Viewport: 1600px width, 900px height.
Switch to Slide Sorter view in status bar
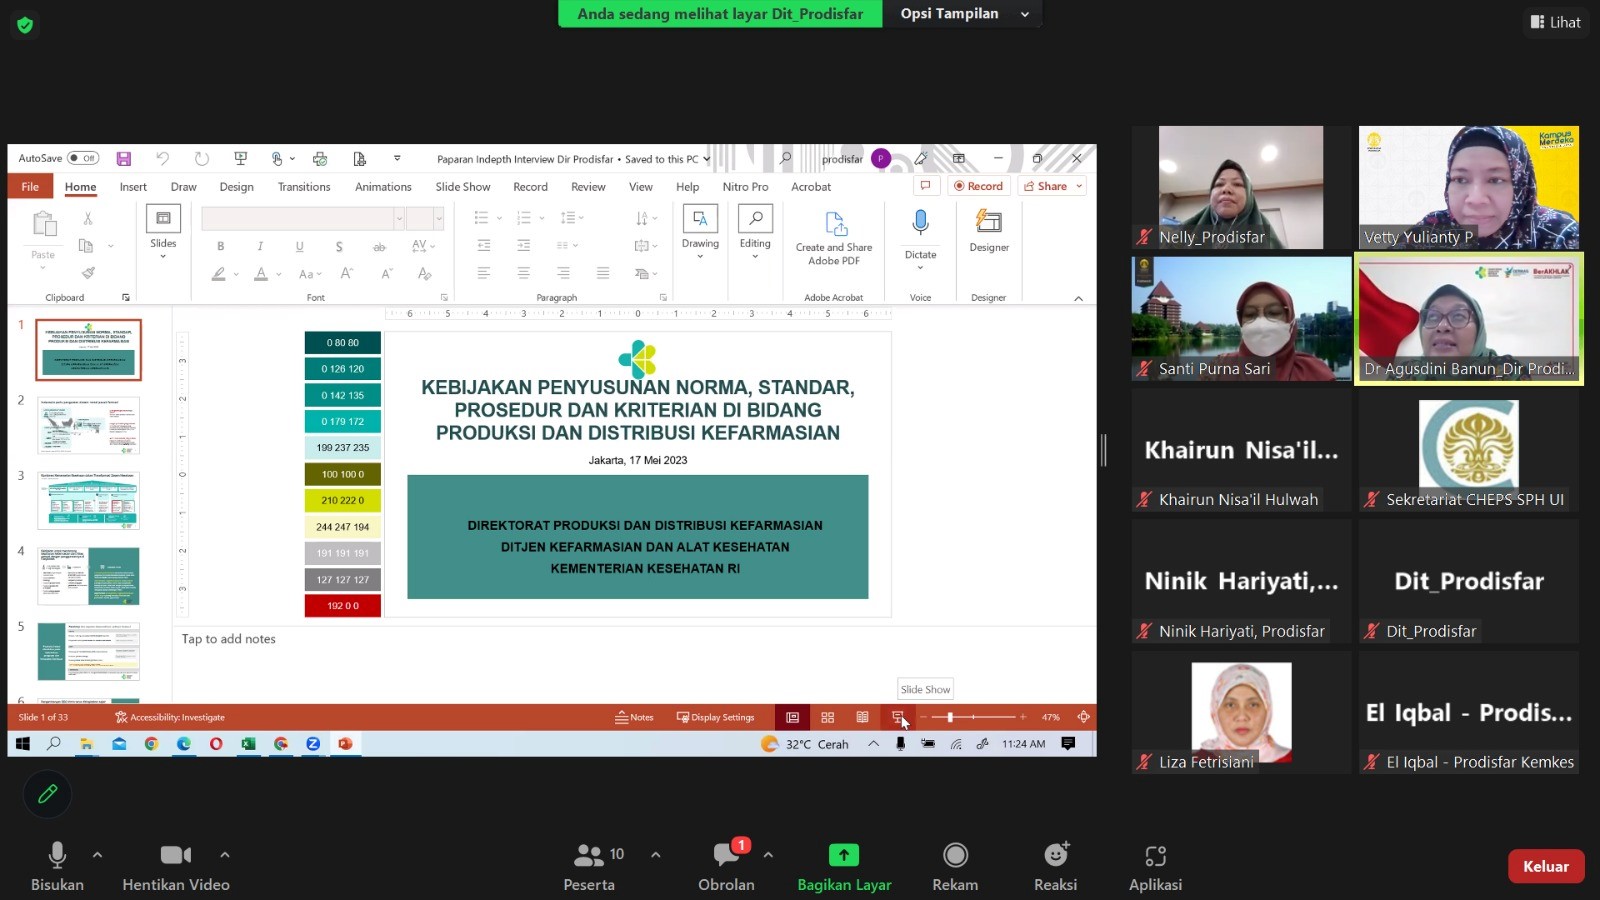827,717
